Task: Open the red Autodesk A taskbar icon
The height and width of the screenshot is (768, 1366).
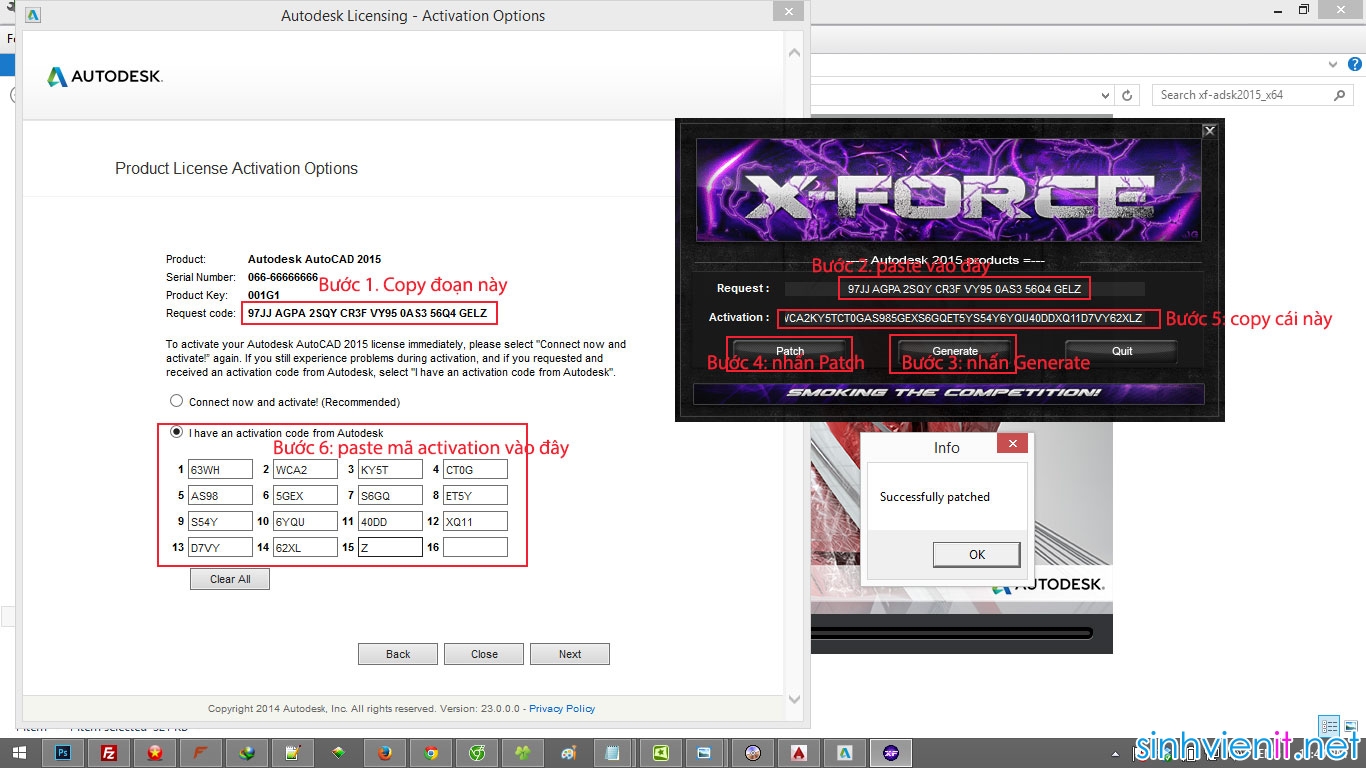Action: (x=799, y=753)
